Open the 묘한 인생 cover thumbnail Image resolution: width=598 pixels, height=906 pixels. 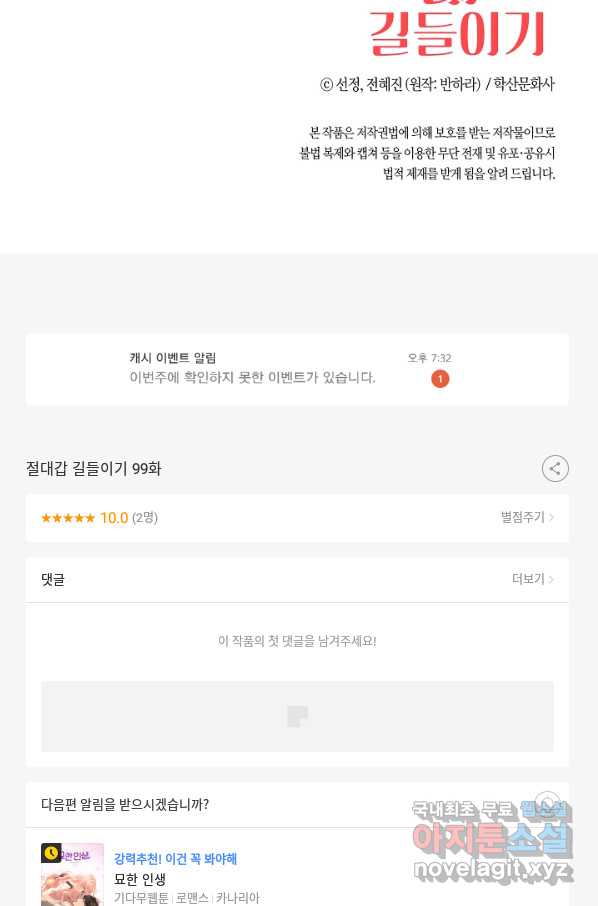pyautogui.click(x=72, y=874)
